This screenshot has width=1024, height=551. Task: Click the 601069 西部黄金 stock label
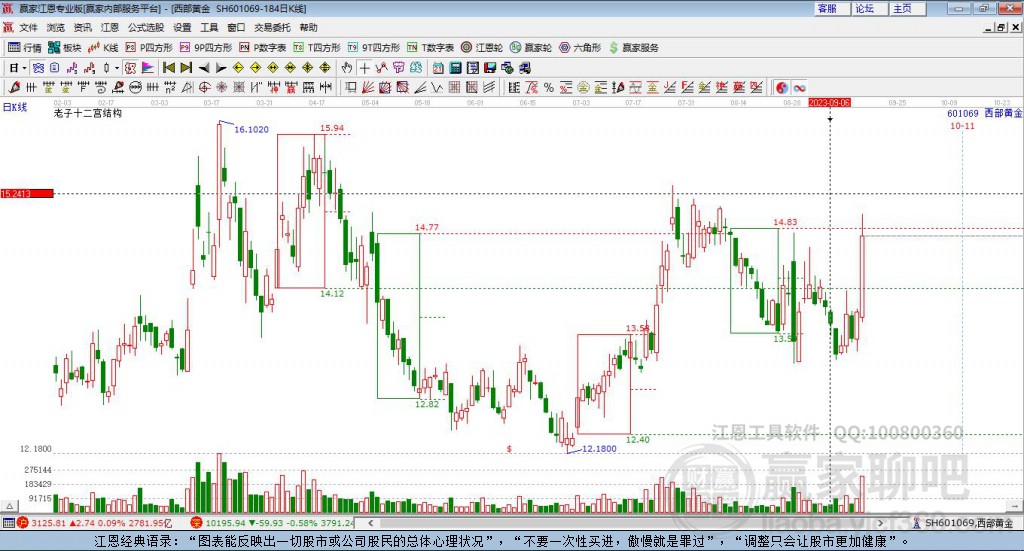[985, 114]
